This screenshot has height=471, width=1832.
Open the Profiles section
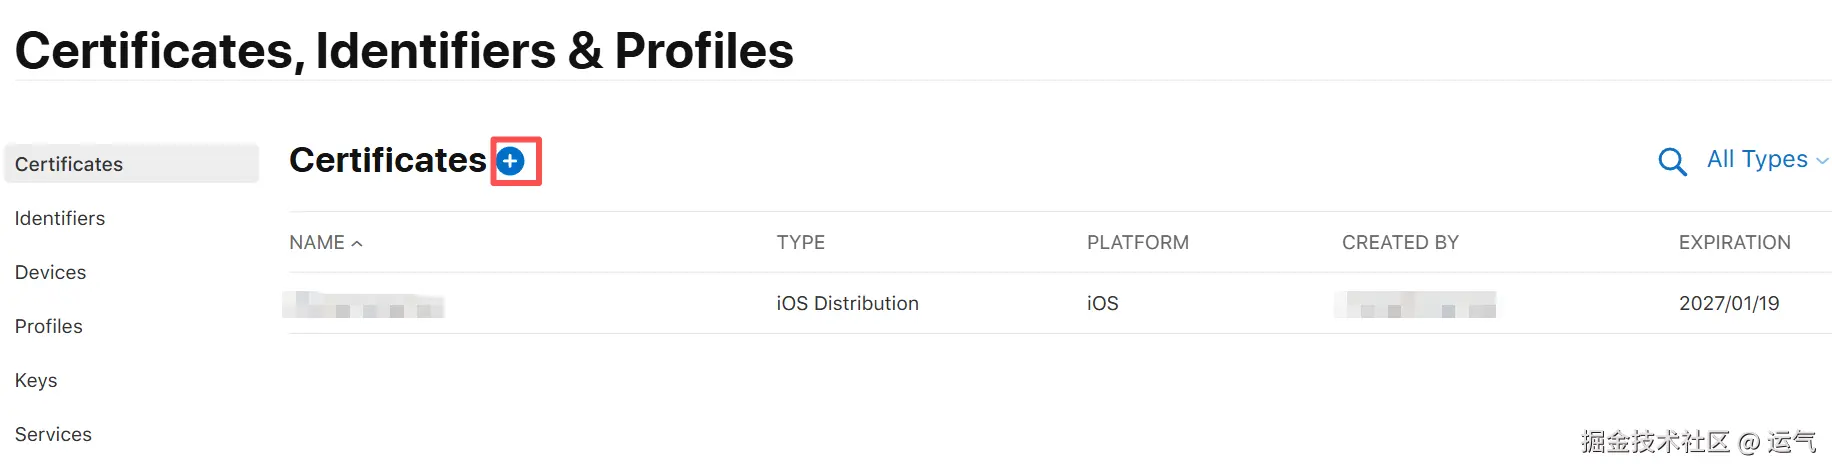click(x=49, y=326)
